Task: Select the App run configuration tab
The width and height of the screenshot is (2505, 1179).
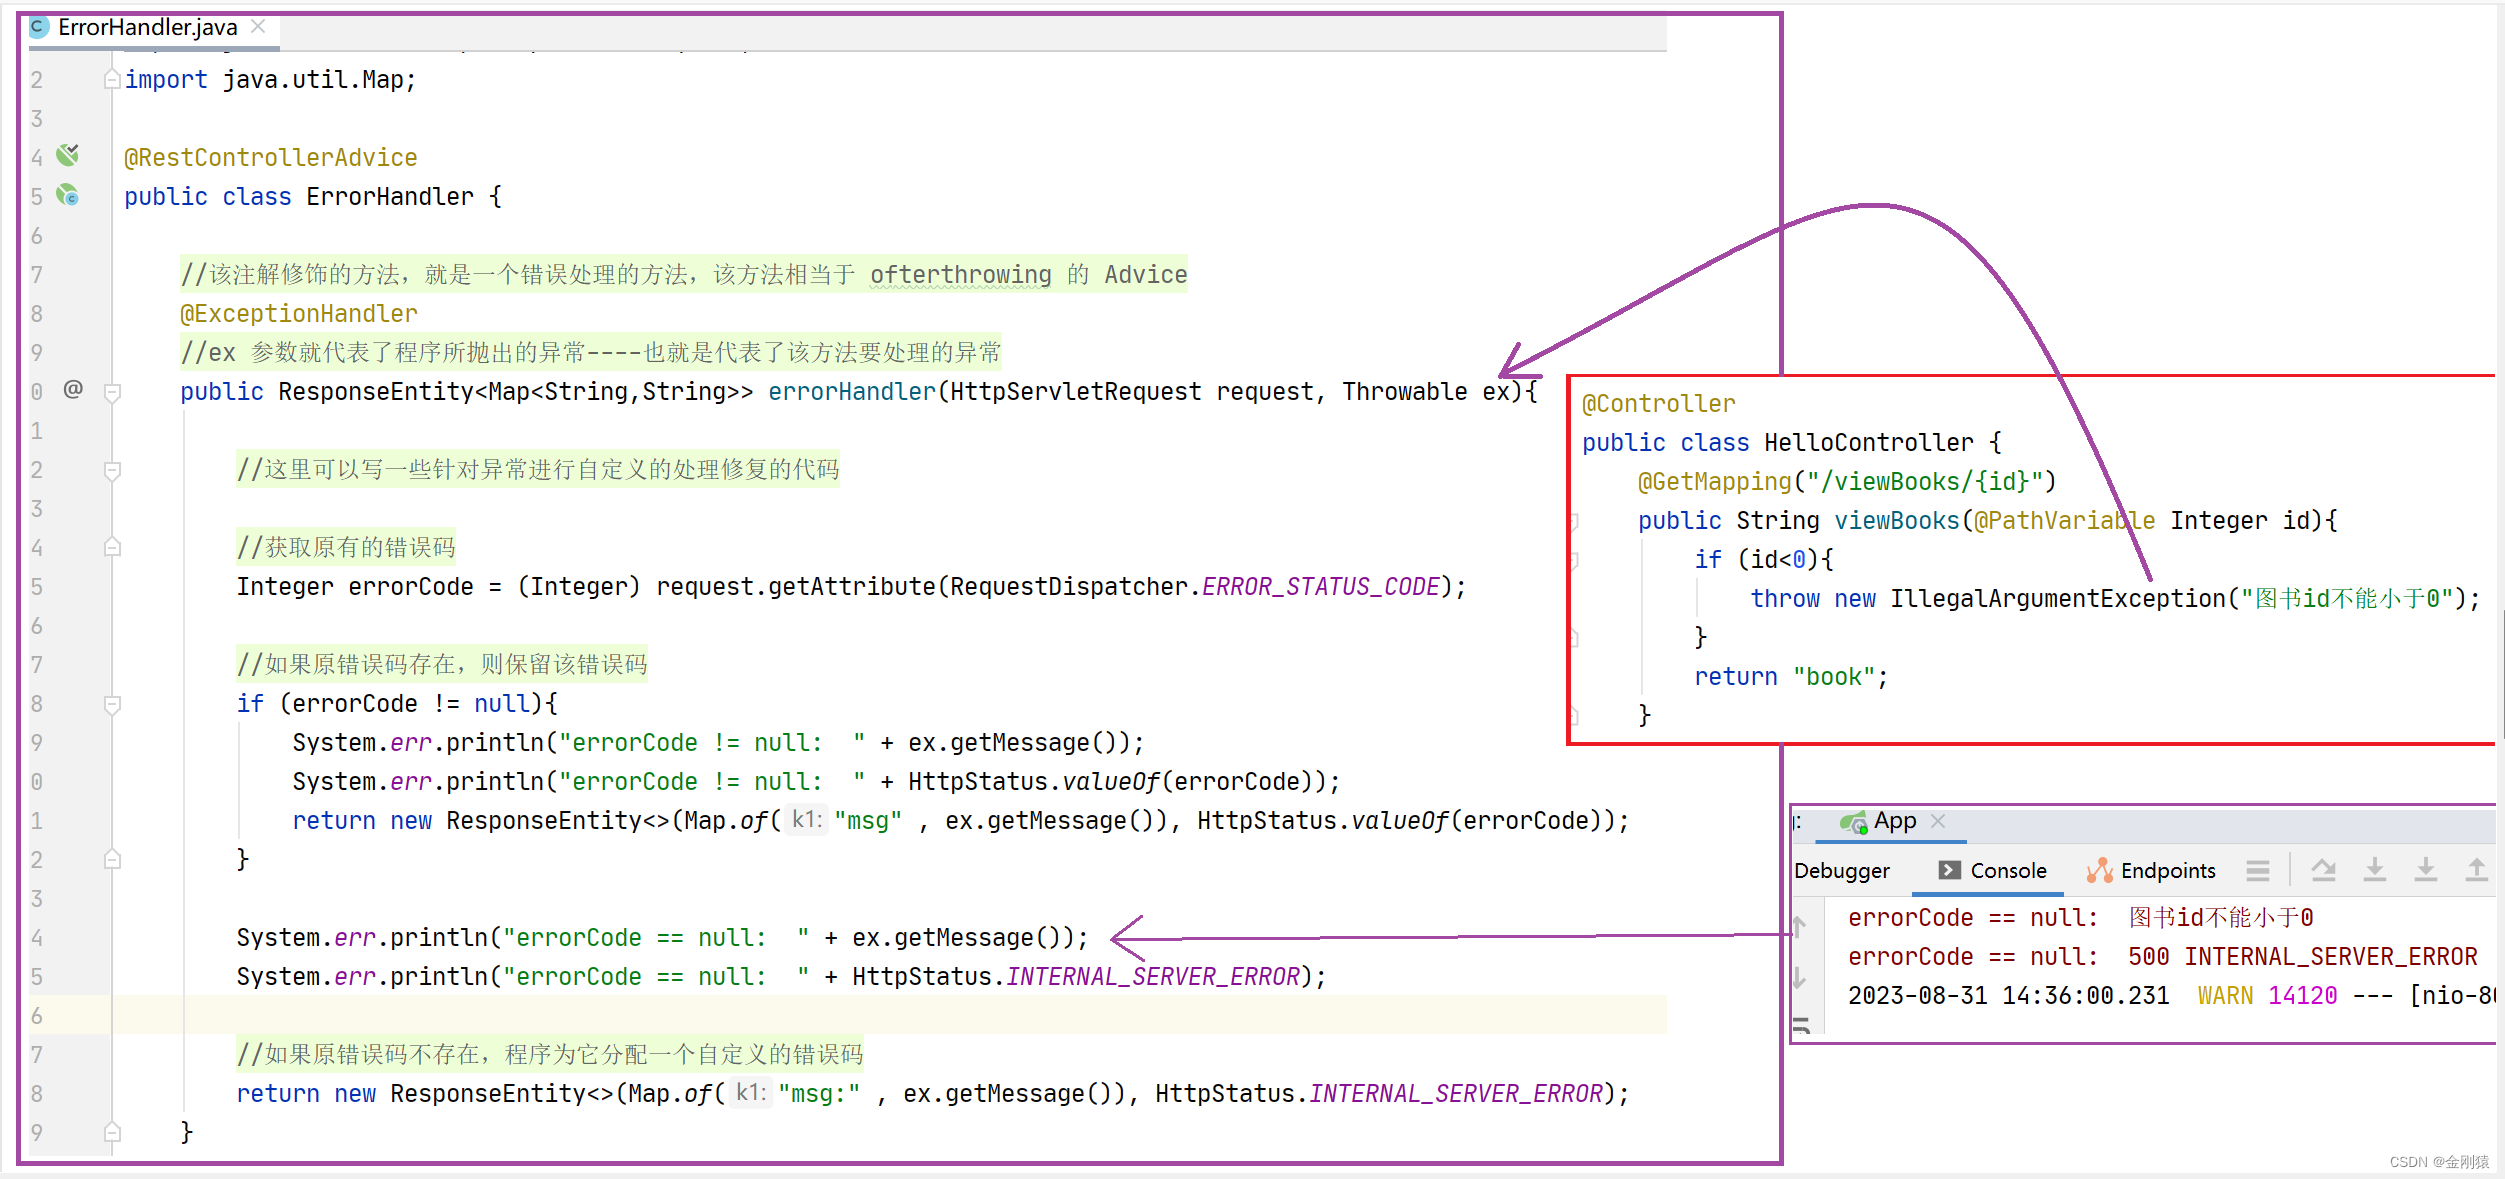Action: coord(1894,821)
